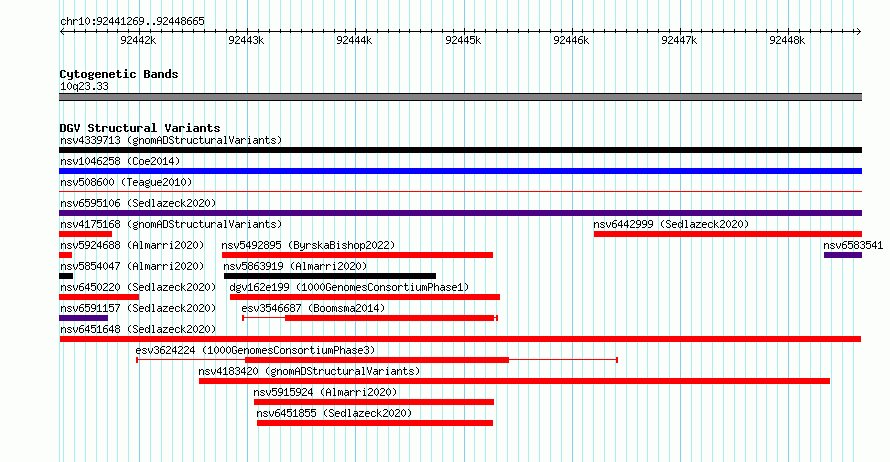Open the esv3546687 (Boomsma2014) label

(x=313, y=308)
